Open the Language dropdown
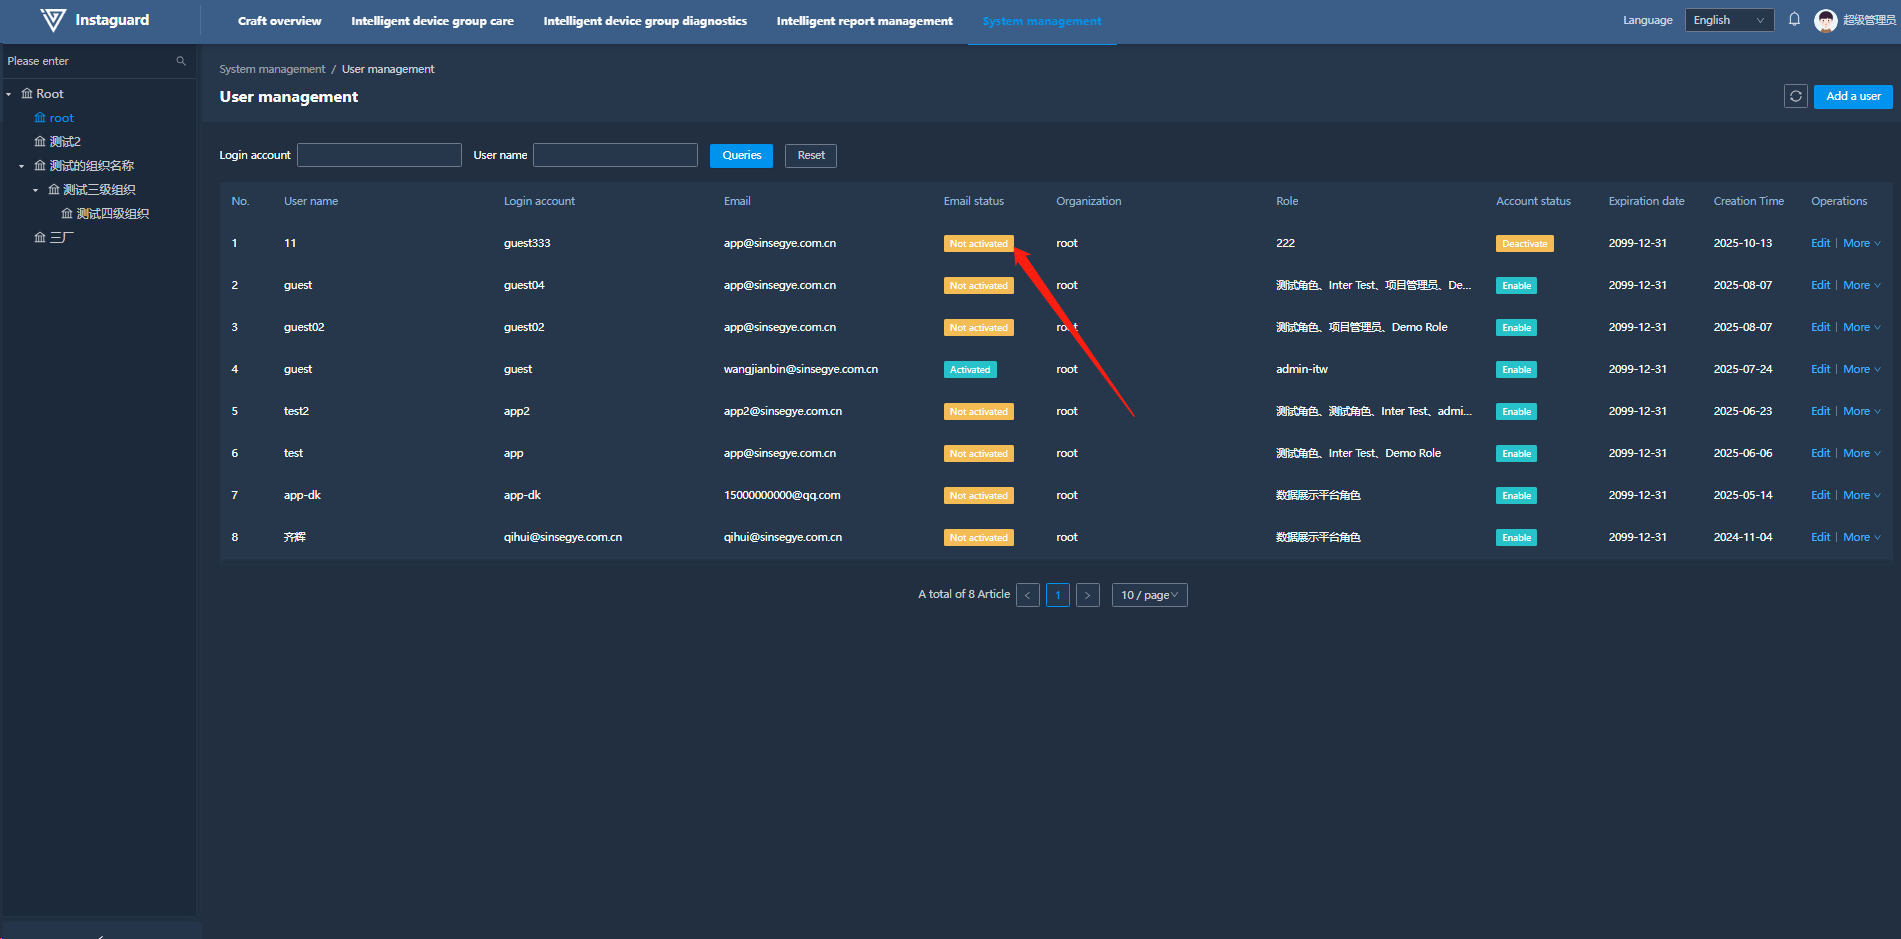This screenshot has height=939, width=1901. point(1728,20)
